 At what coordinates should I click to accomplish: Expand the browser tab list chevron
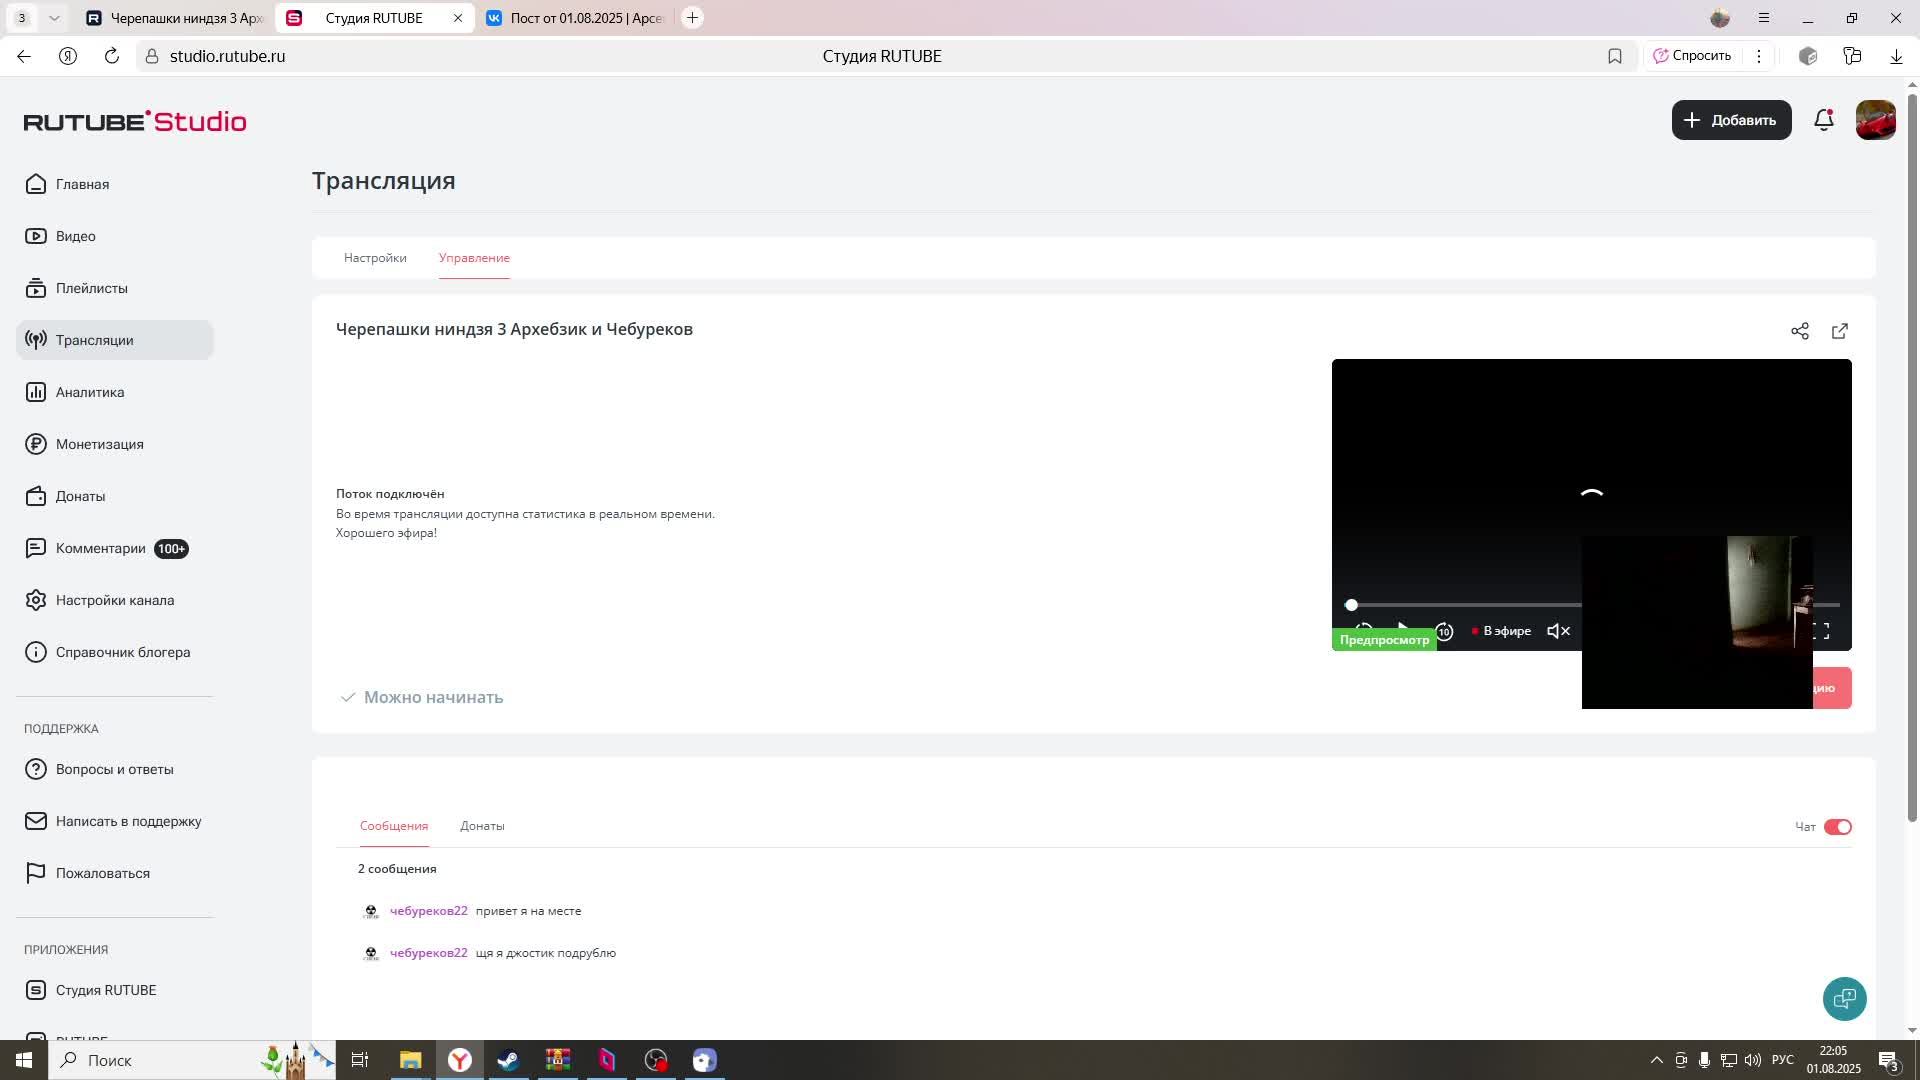(x=54, y=18)
